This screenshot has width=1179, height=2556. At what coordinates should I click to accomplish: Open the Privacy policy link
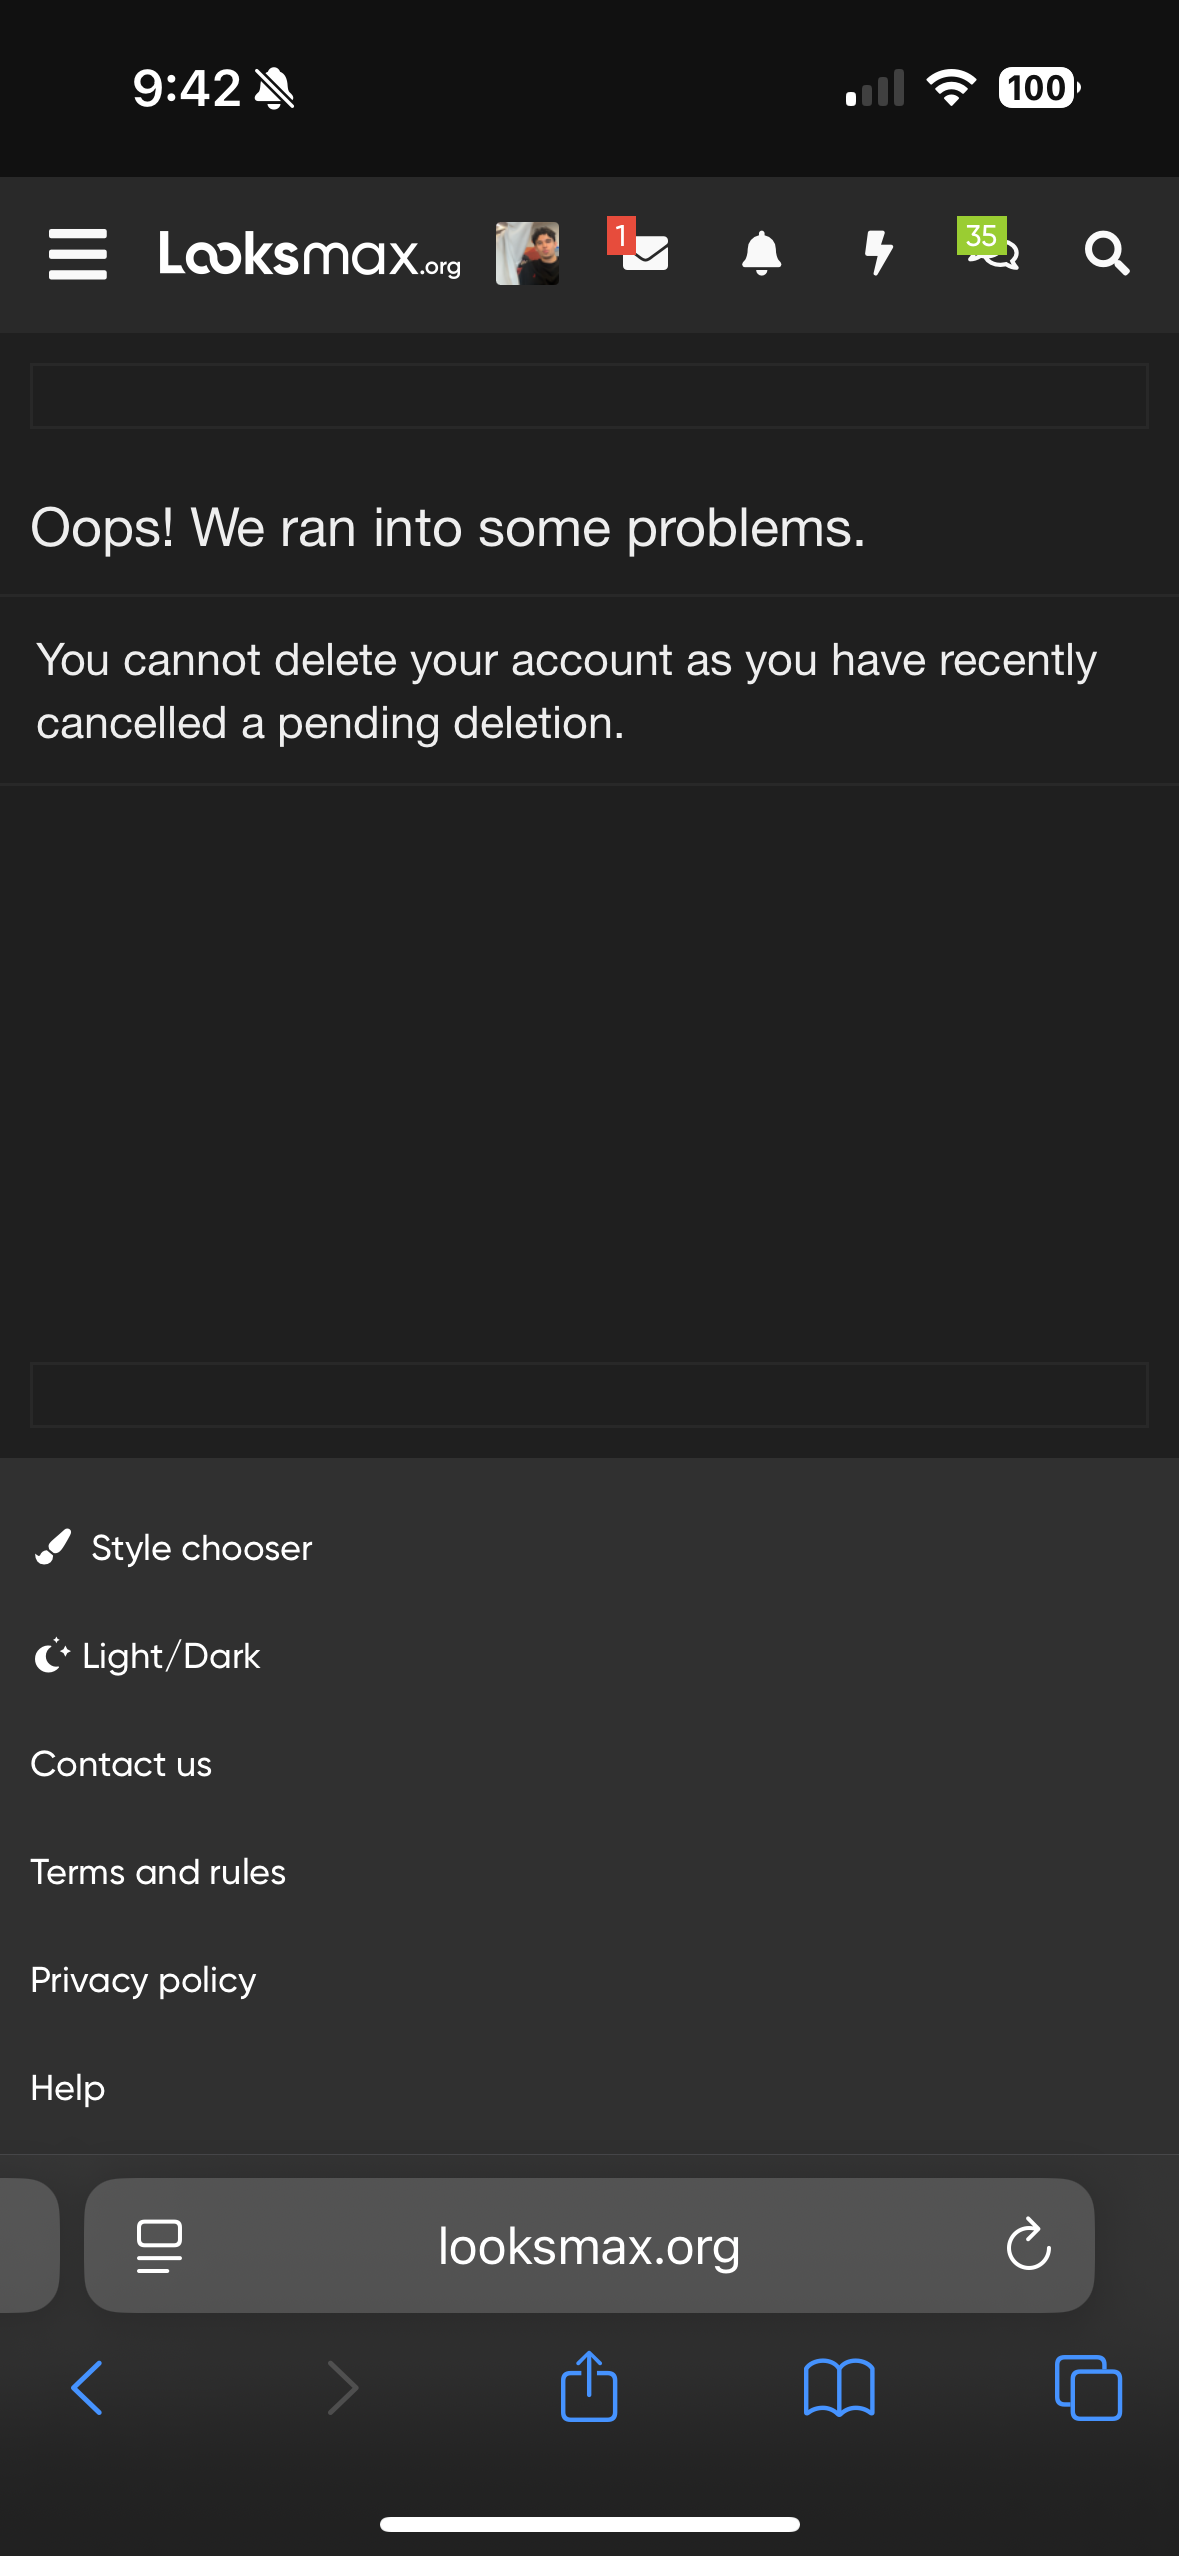coord(143,1980)
